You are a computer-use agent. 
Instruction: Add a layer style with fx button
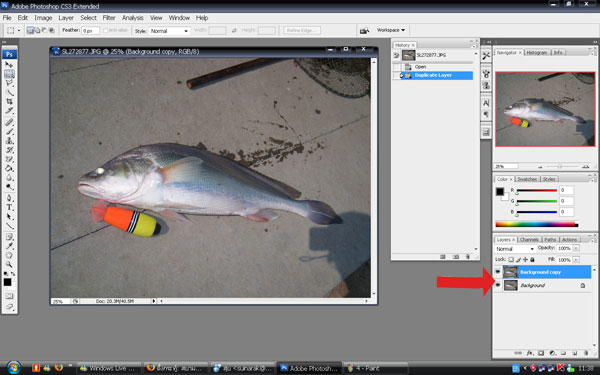coord(530,353)
